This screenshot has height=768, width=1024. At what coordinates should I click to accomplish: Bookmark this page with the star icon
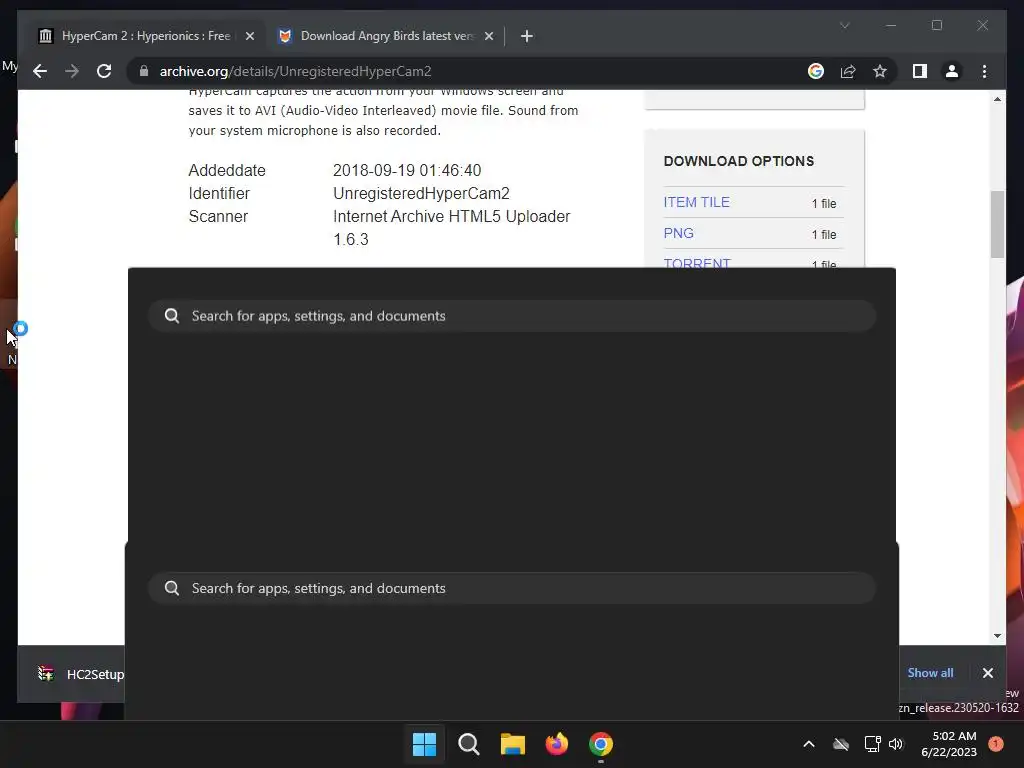[880, 71]
